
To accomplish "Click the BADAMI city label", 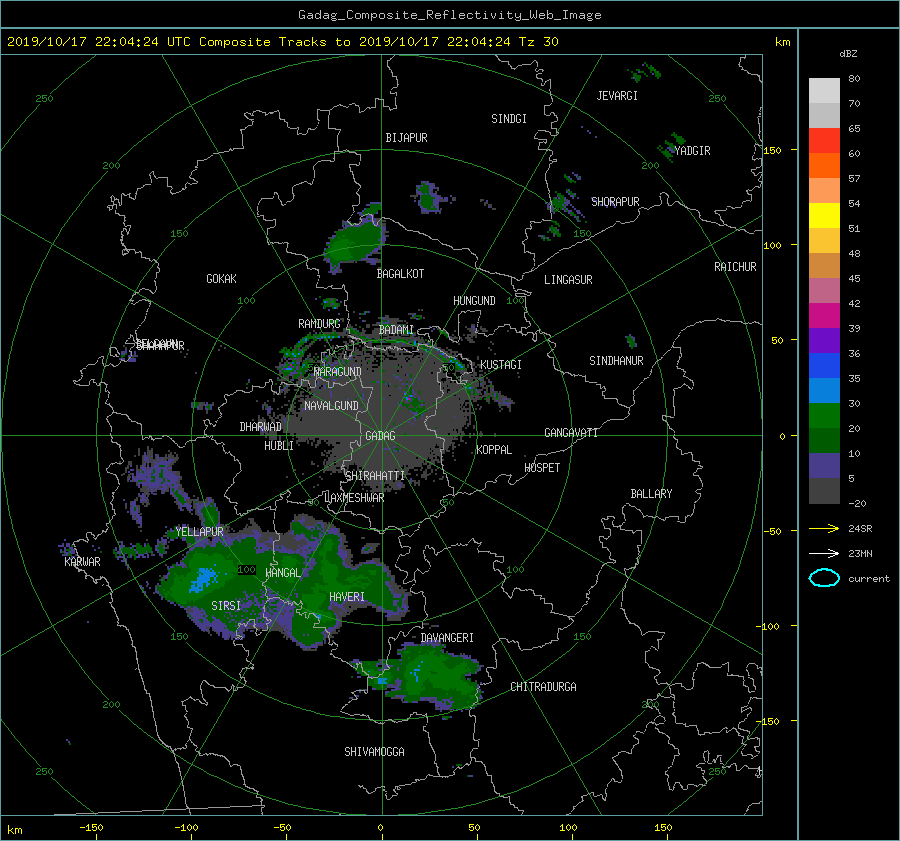I will pos(396,330).
